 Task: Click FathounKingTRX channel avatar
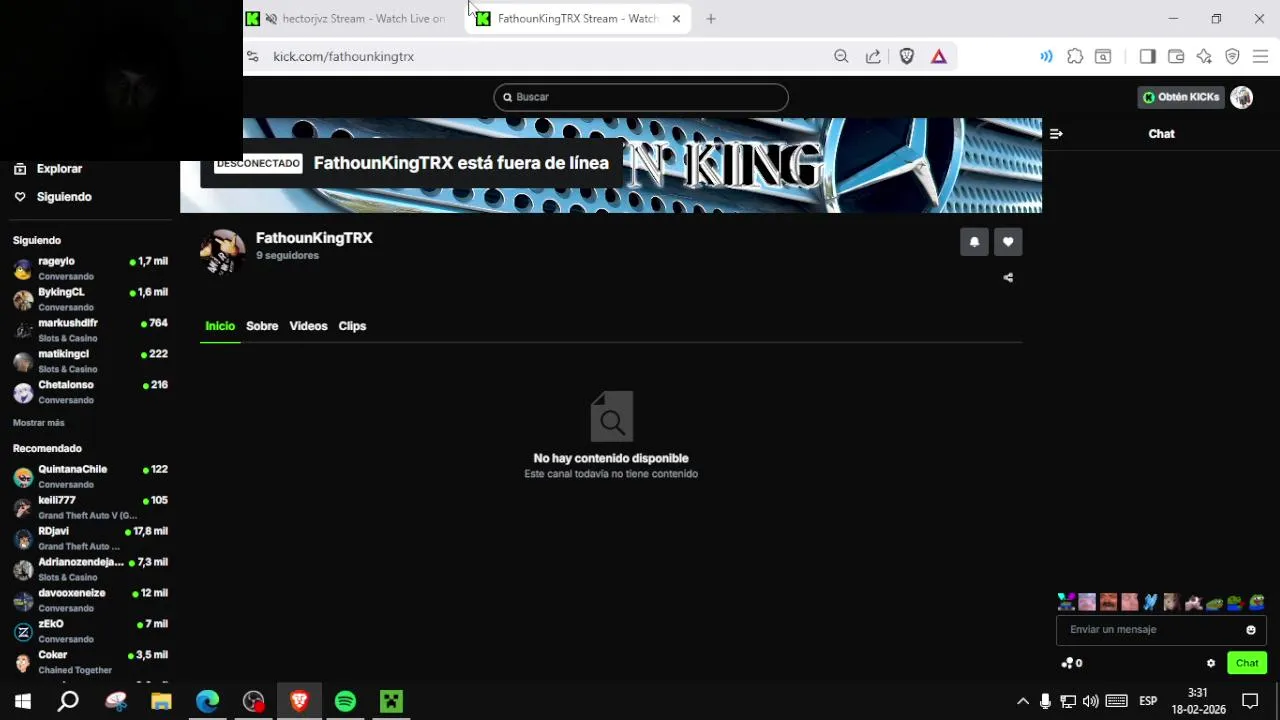click(x=222, y=252)
